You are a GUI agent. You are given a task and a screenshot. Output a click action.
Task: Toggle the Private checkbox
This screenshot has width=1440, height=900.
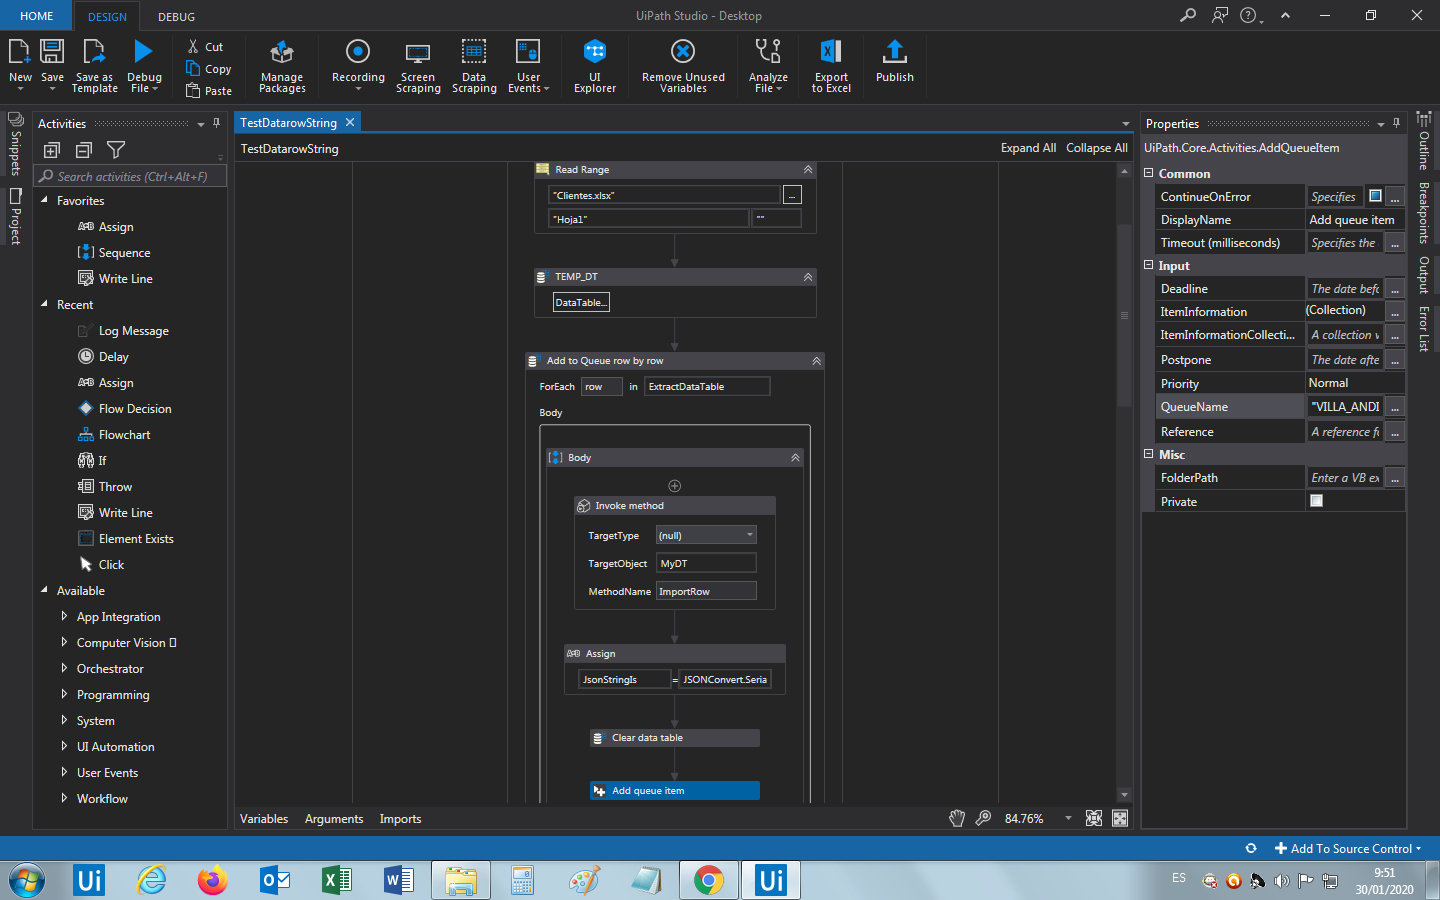(1316, 501)
